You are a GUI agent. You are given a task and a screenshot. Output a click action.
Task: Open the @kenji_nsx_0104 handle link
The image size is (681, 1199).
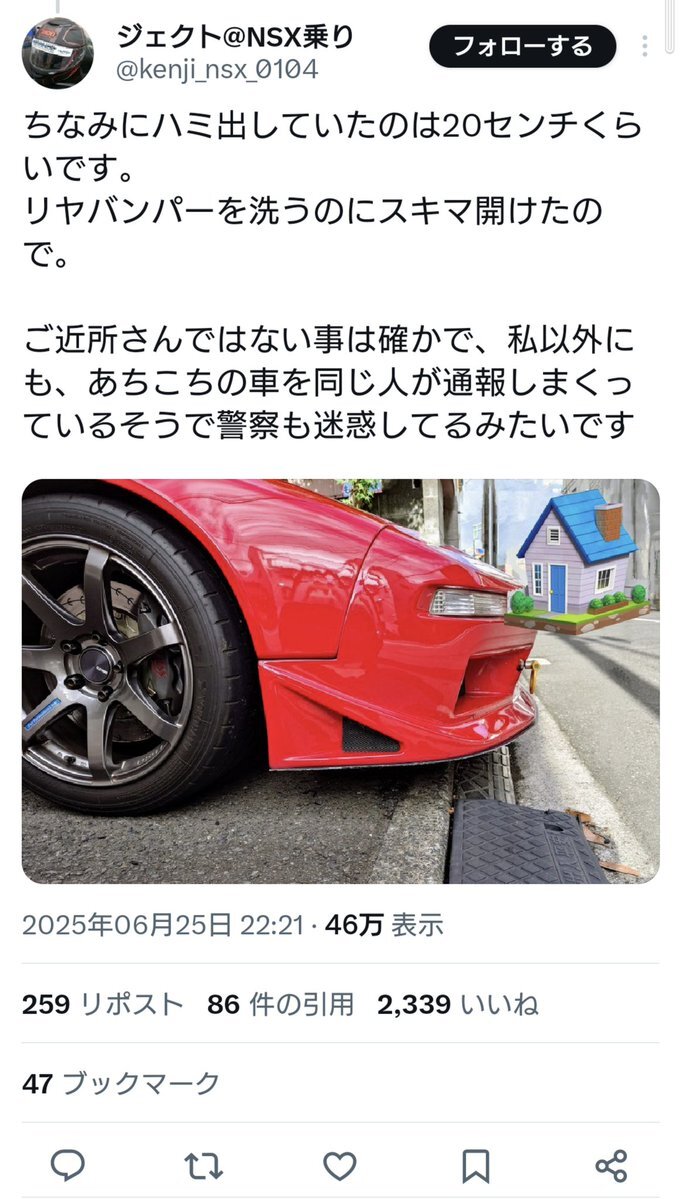tap(216, 70)
